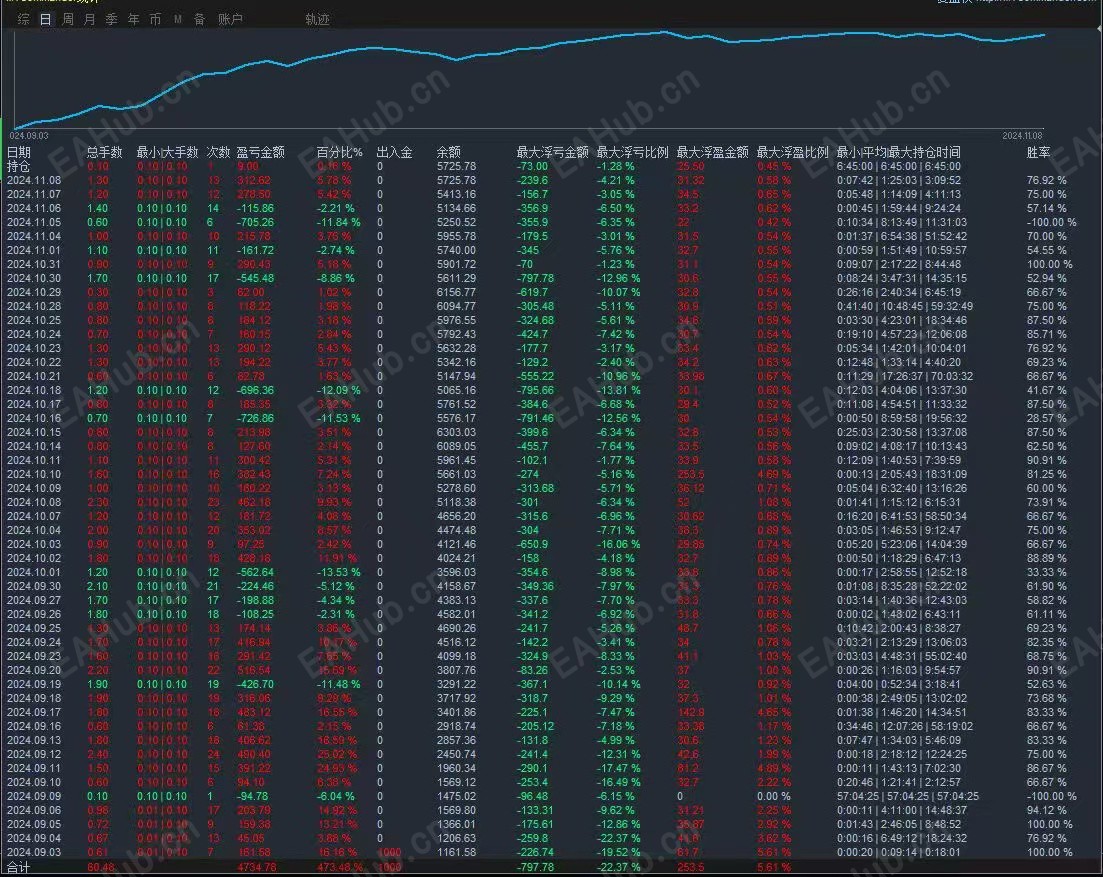Click deposit 1000 in 2024.09.03 row
The image size is (1103, 877).
click(x=389, y=852)
